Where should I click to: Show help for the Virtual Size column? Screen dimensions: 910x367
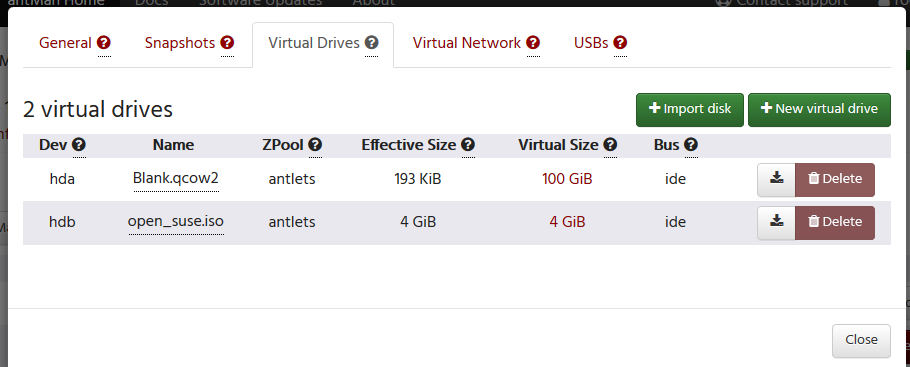tap(610, 145)
